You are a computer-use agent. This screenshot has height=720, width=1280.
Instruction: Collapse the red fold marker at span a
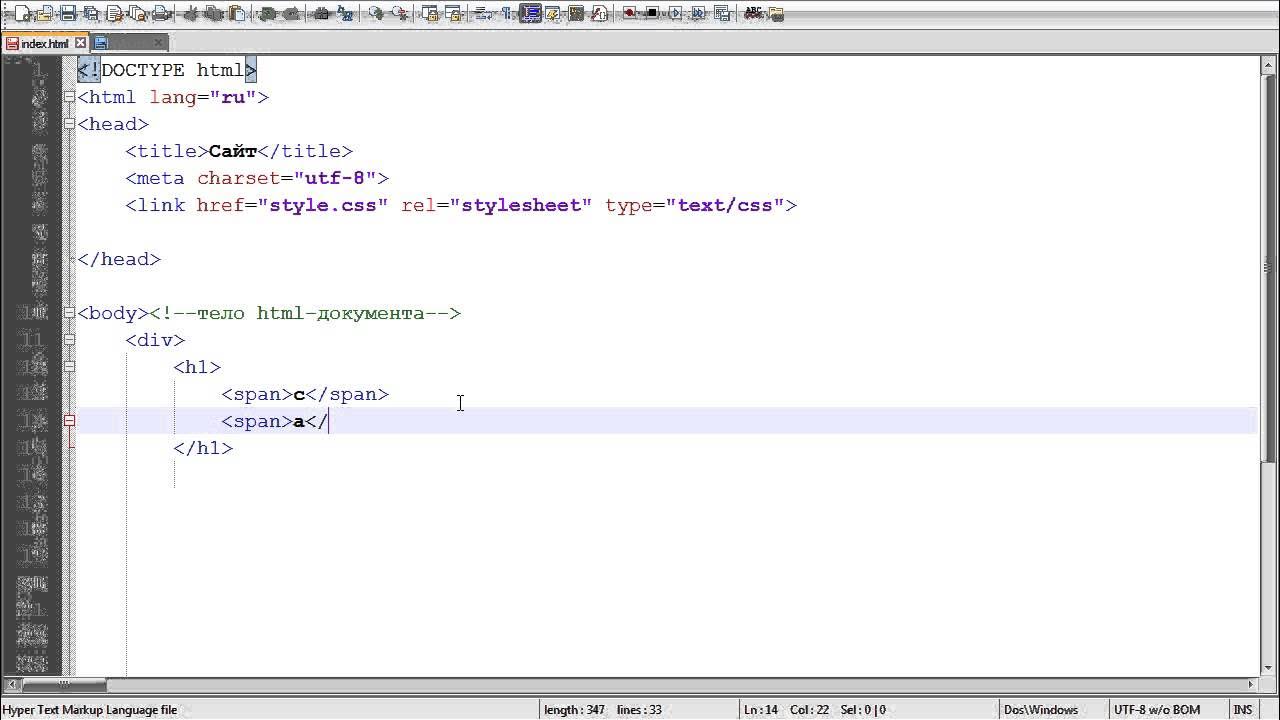click(69, 421)
